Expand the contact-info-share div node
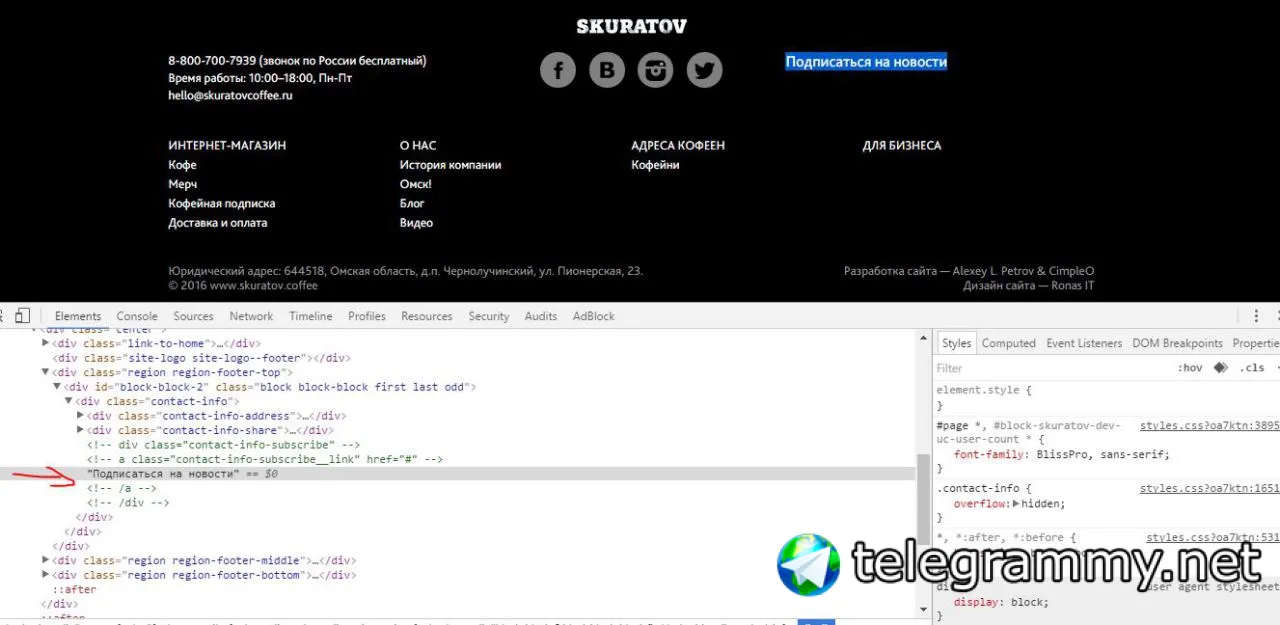 (81, 430)
